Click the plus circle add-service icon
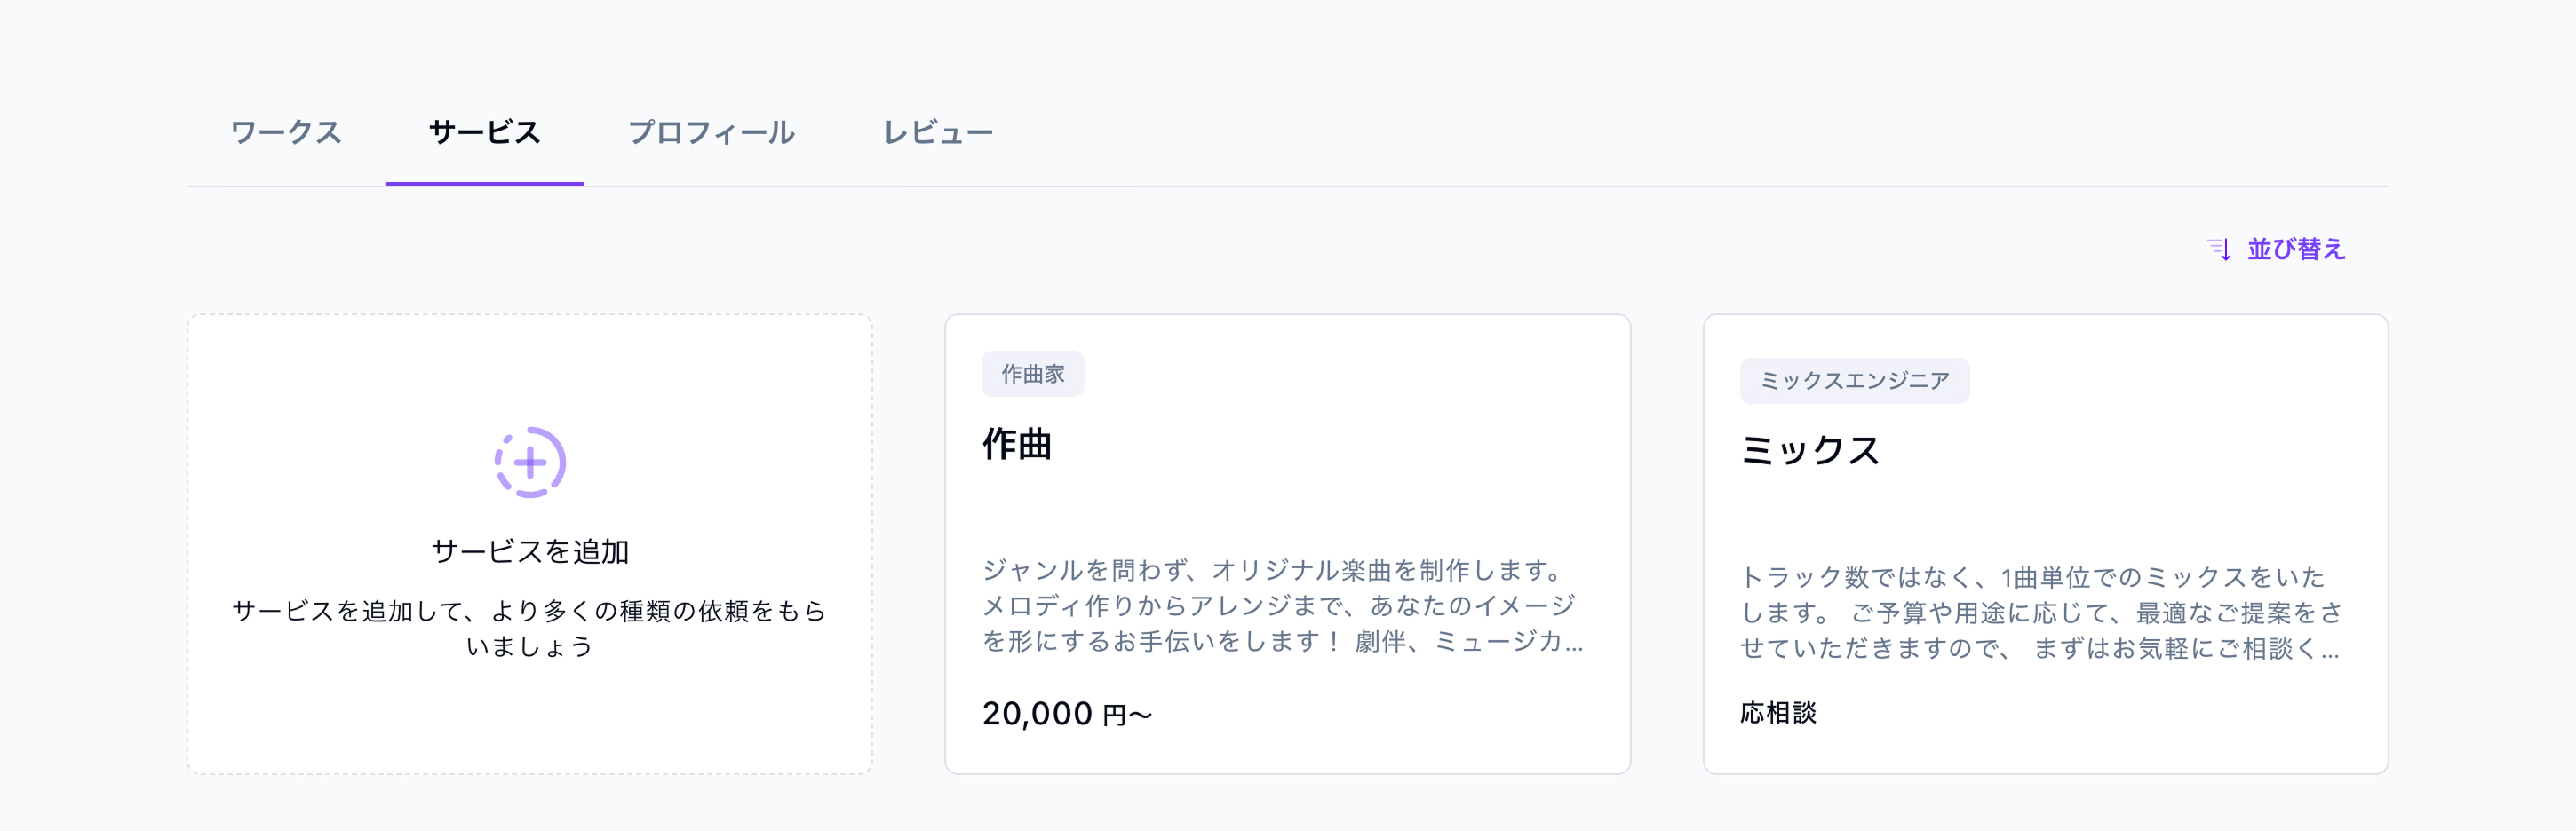 pos(530,462)
